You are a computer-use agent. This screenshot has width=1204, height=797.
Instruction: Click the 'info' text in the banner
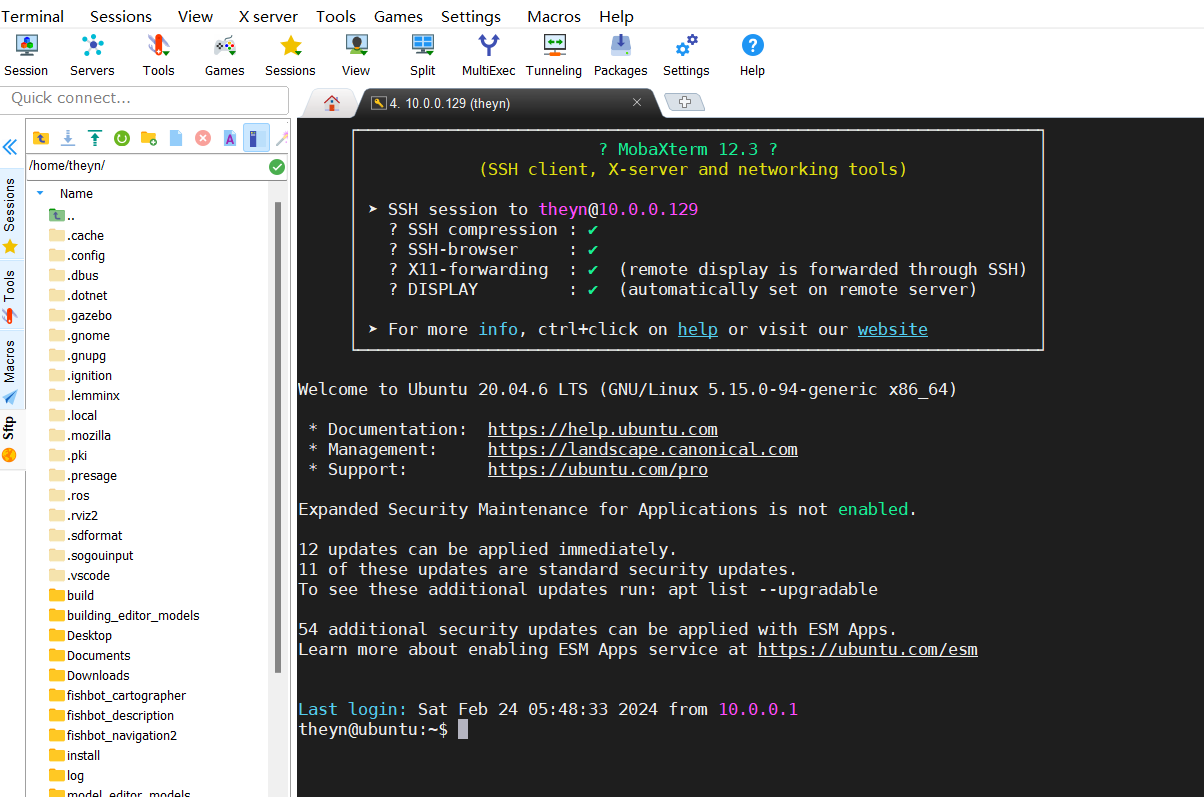pyautogui.click(x=498, y=329)
